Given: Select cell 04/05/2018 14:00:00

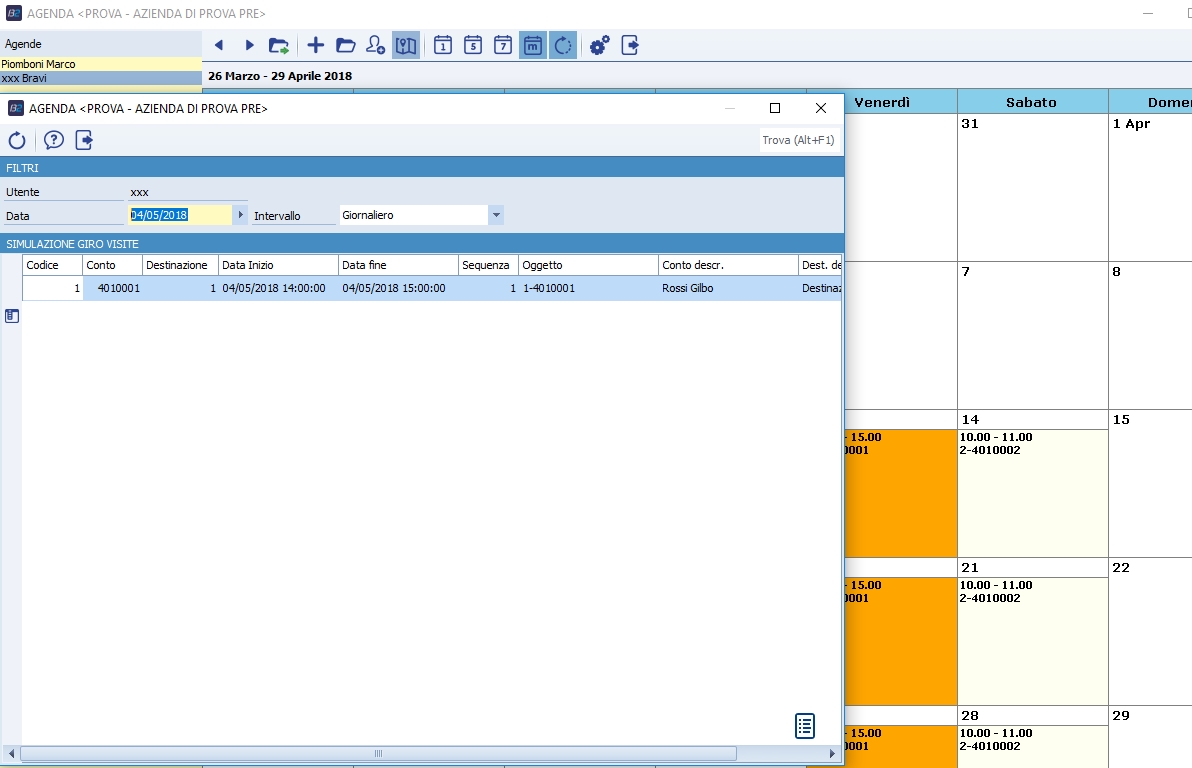Looking at the screenshot, I should (x=278, y=288).
